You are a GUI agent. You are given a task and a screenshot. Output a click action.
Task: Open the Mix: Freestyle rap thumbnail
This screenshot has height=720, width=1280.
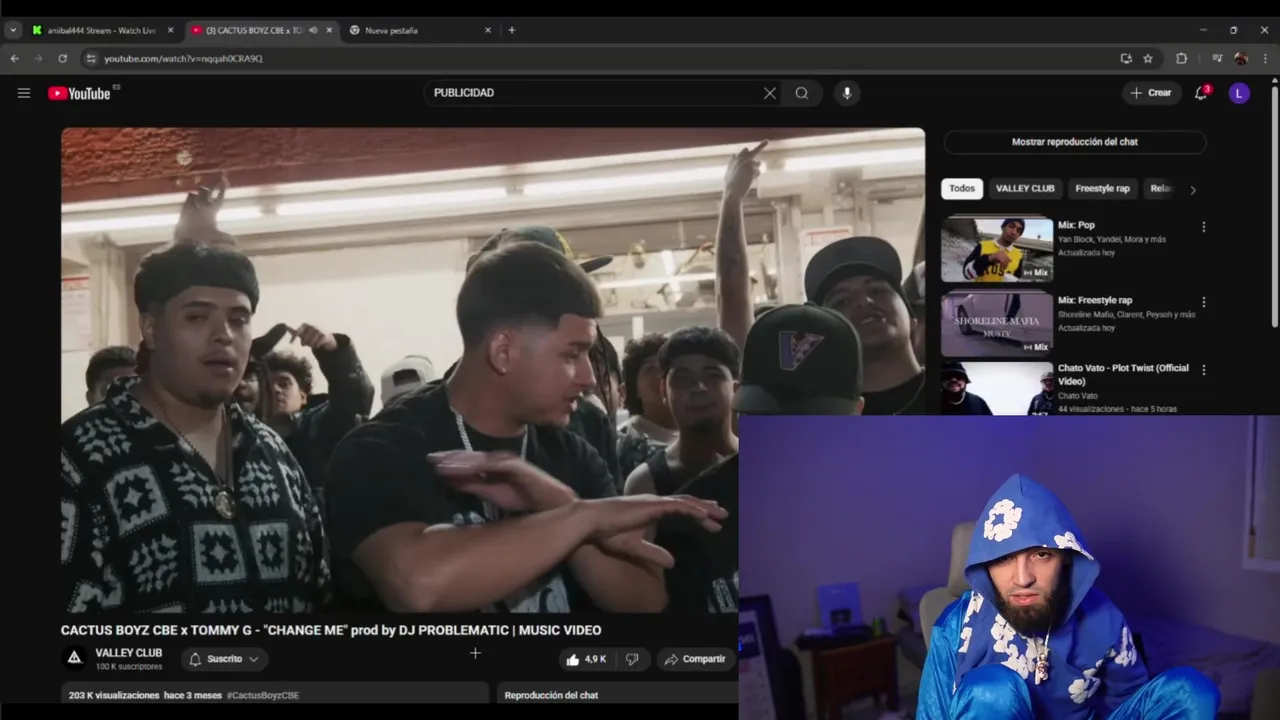[997, 324]
